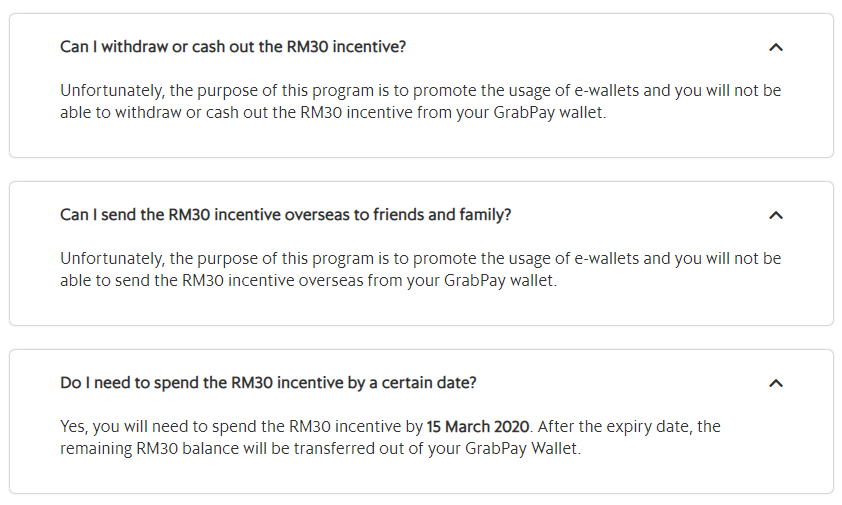Image resolution: width=842 pixels, height=505 pixels.
Task: Collapse the send incentive overseas question chevron
Action: [776, 215]
